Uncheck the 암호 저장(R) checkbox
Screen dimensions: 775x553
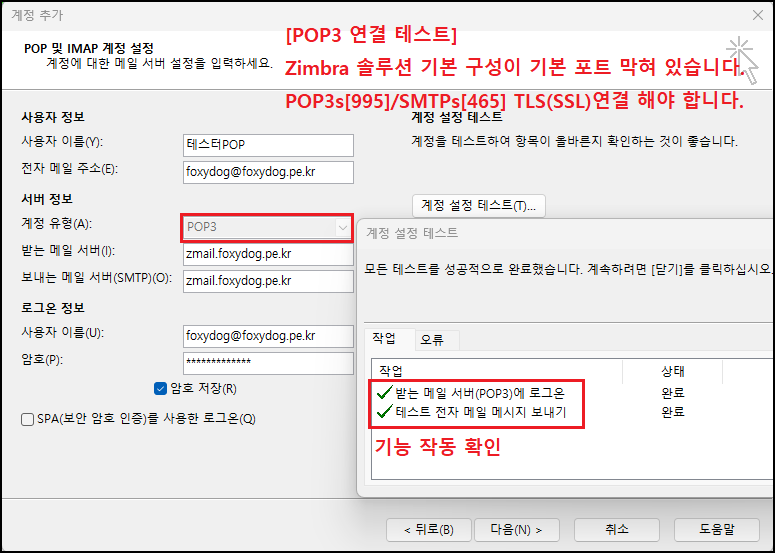160,389
